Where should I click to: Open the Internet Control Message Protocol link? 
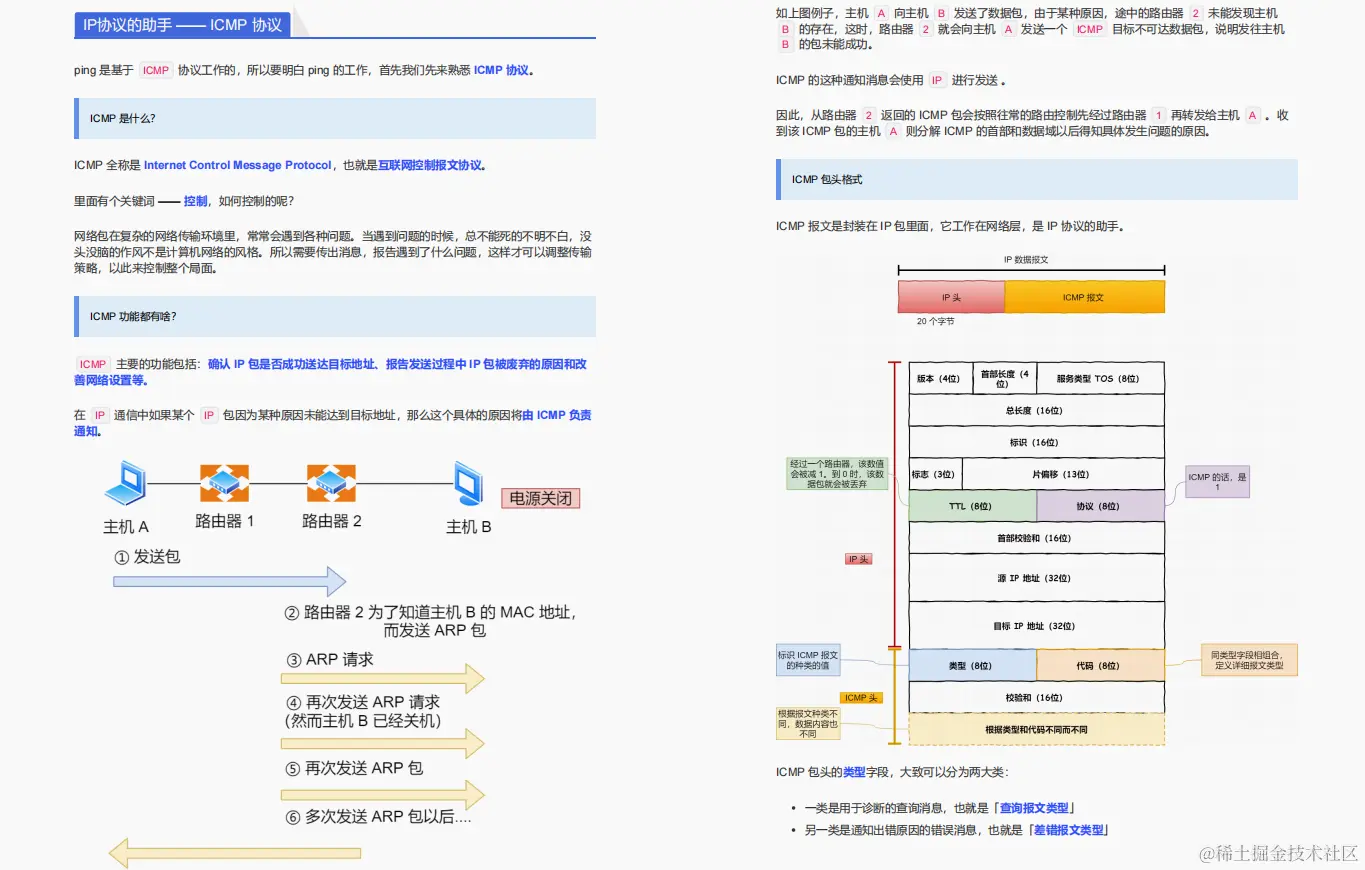[239, 165]
